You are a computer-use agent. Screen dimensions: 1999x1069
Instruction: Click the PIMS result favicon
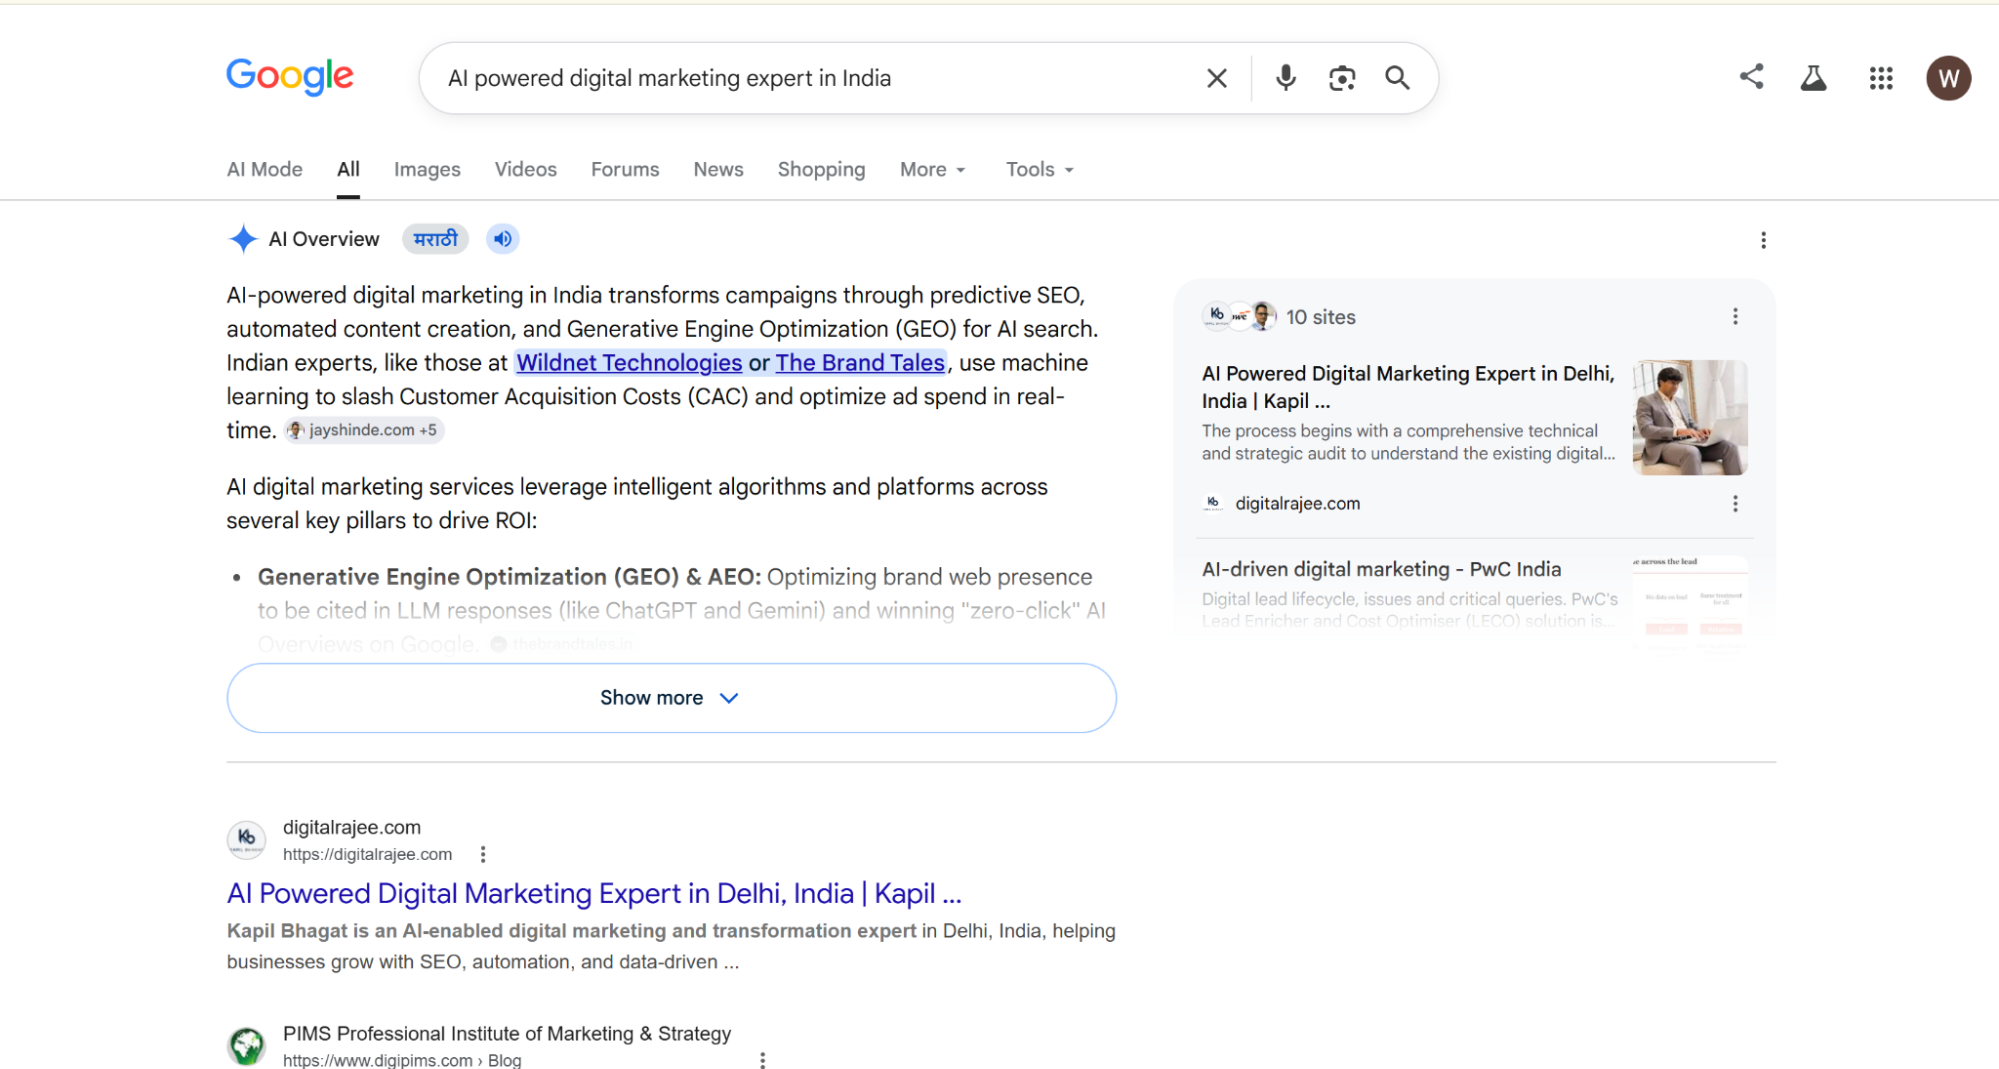[246, 1046]
